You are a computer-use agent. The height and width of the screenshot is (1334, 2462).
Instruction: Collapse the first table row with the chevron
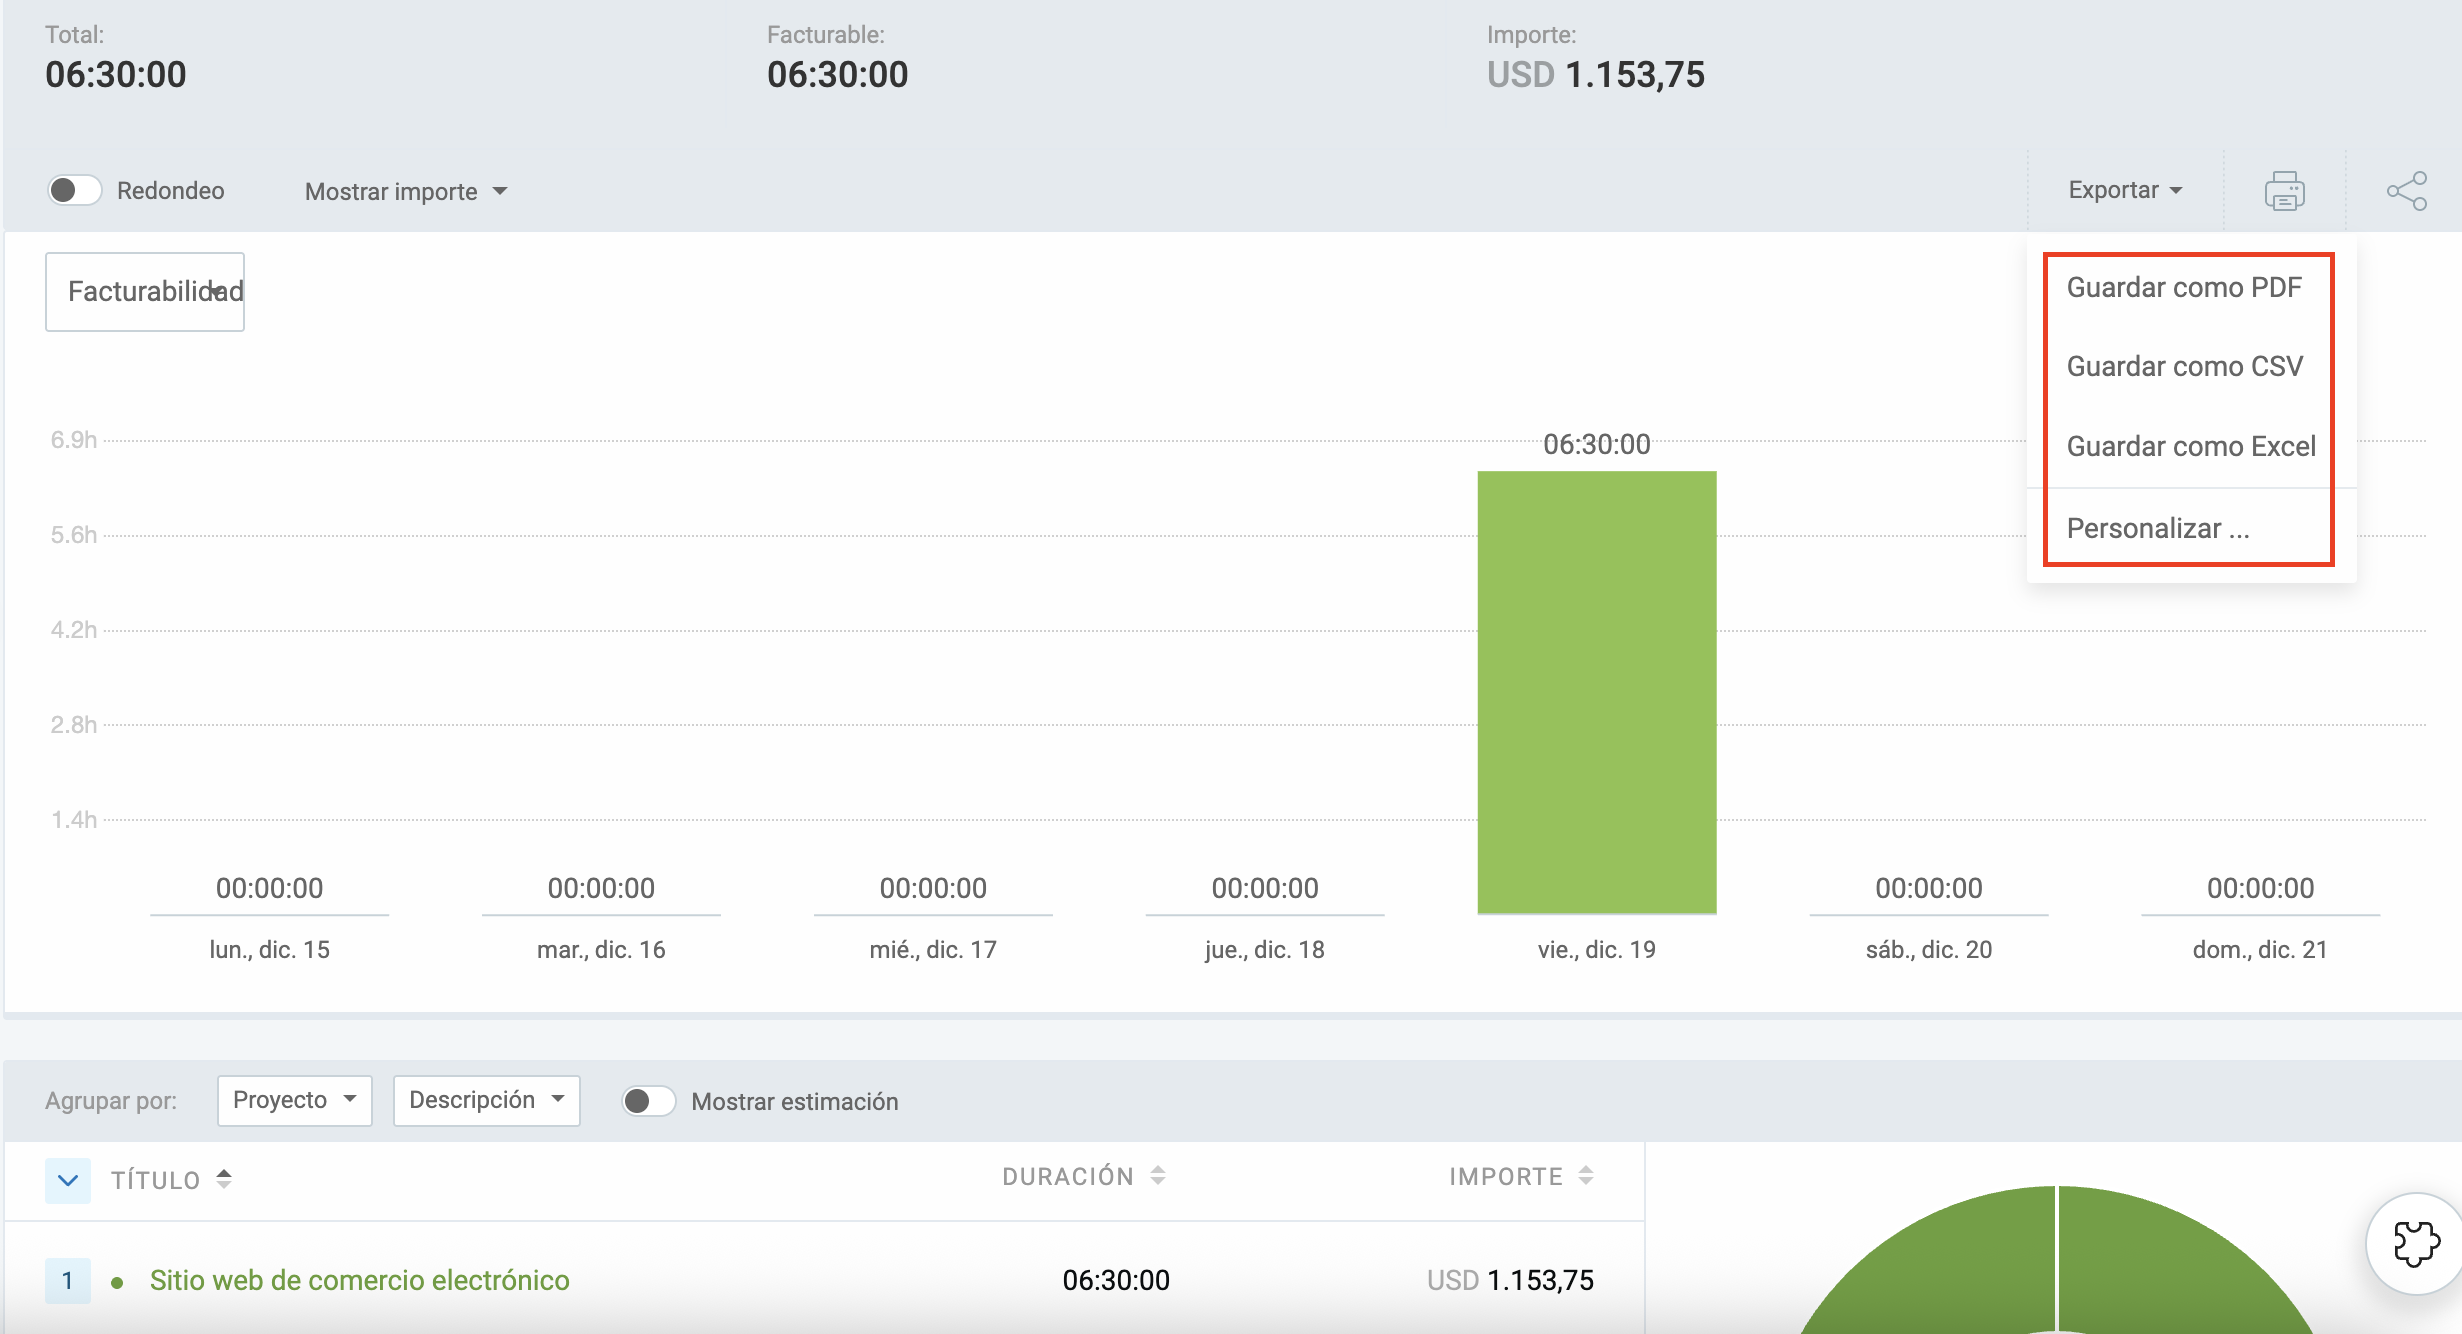tap(67, 1180)
